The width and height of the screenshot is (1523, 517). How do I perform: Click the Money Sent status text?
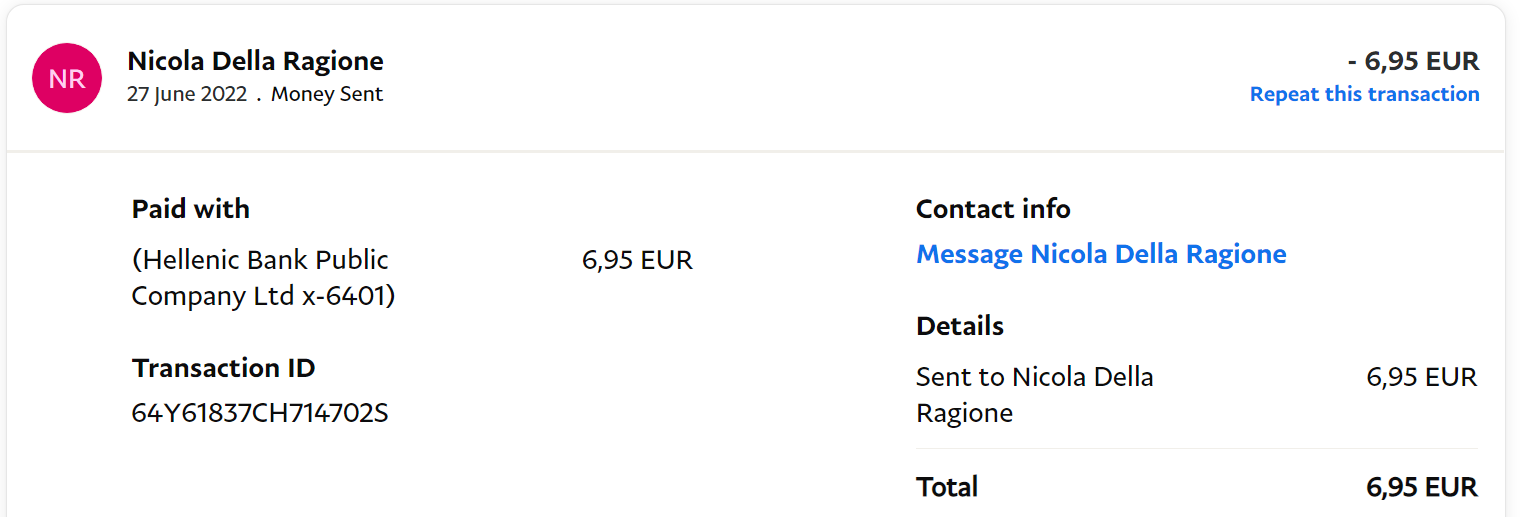(x=327, y=95)
